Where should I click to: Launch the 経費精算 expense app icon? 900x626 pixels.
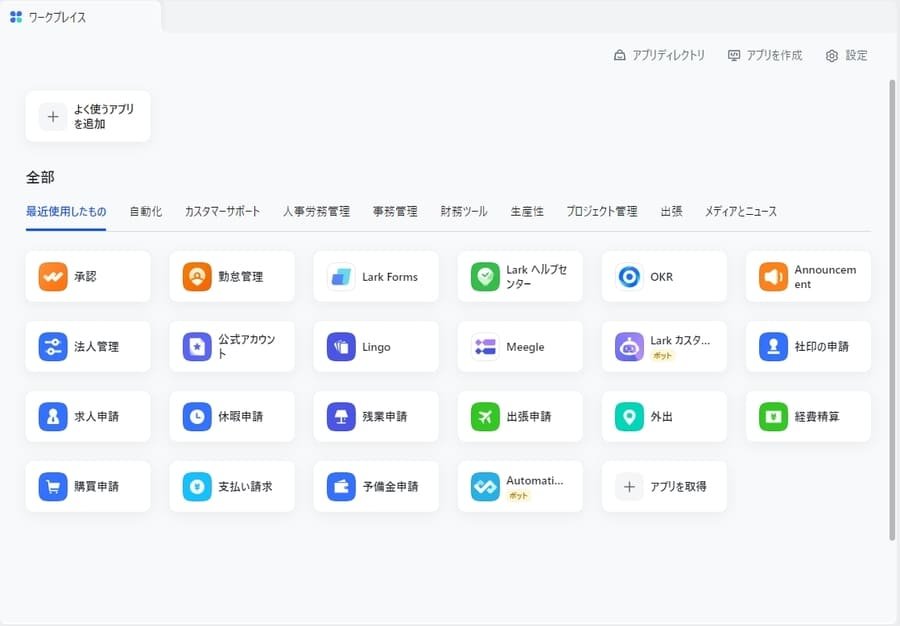(x=773, y=417)
